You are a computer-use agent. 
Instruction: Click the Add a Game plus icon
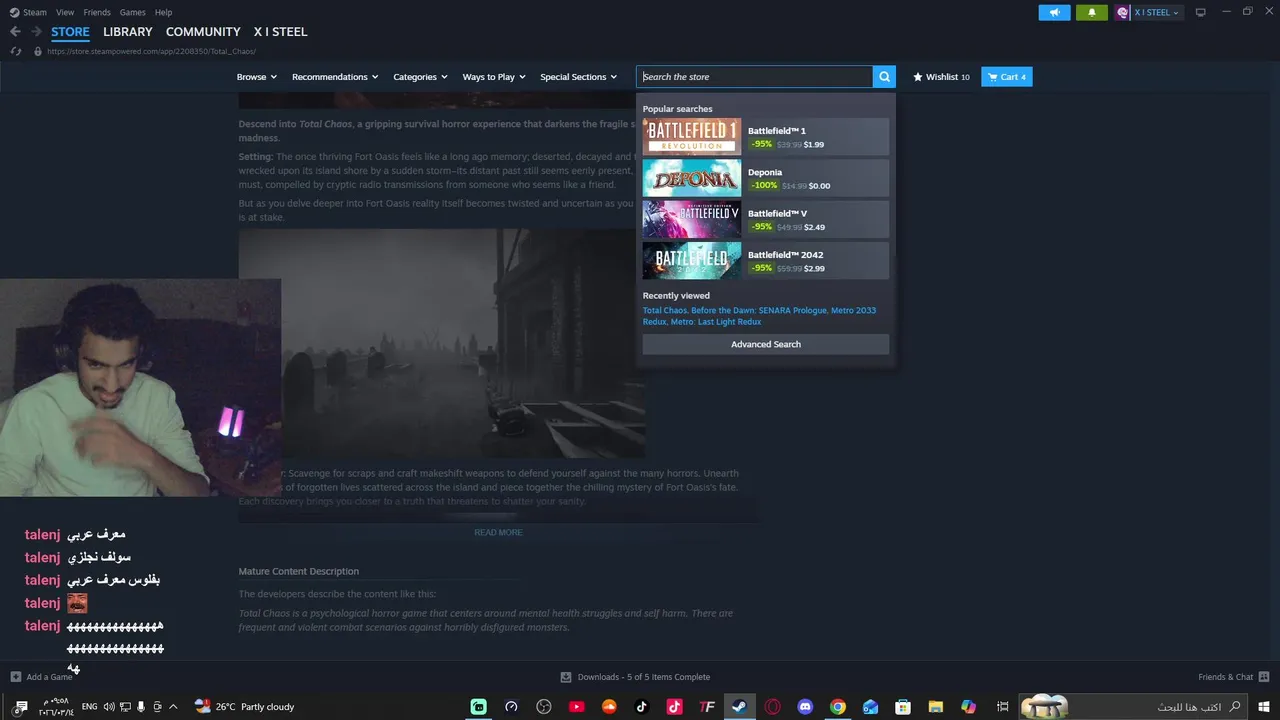16,677
